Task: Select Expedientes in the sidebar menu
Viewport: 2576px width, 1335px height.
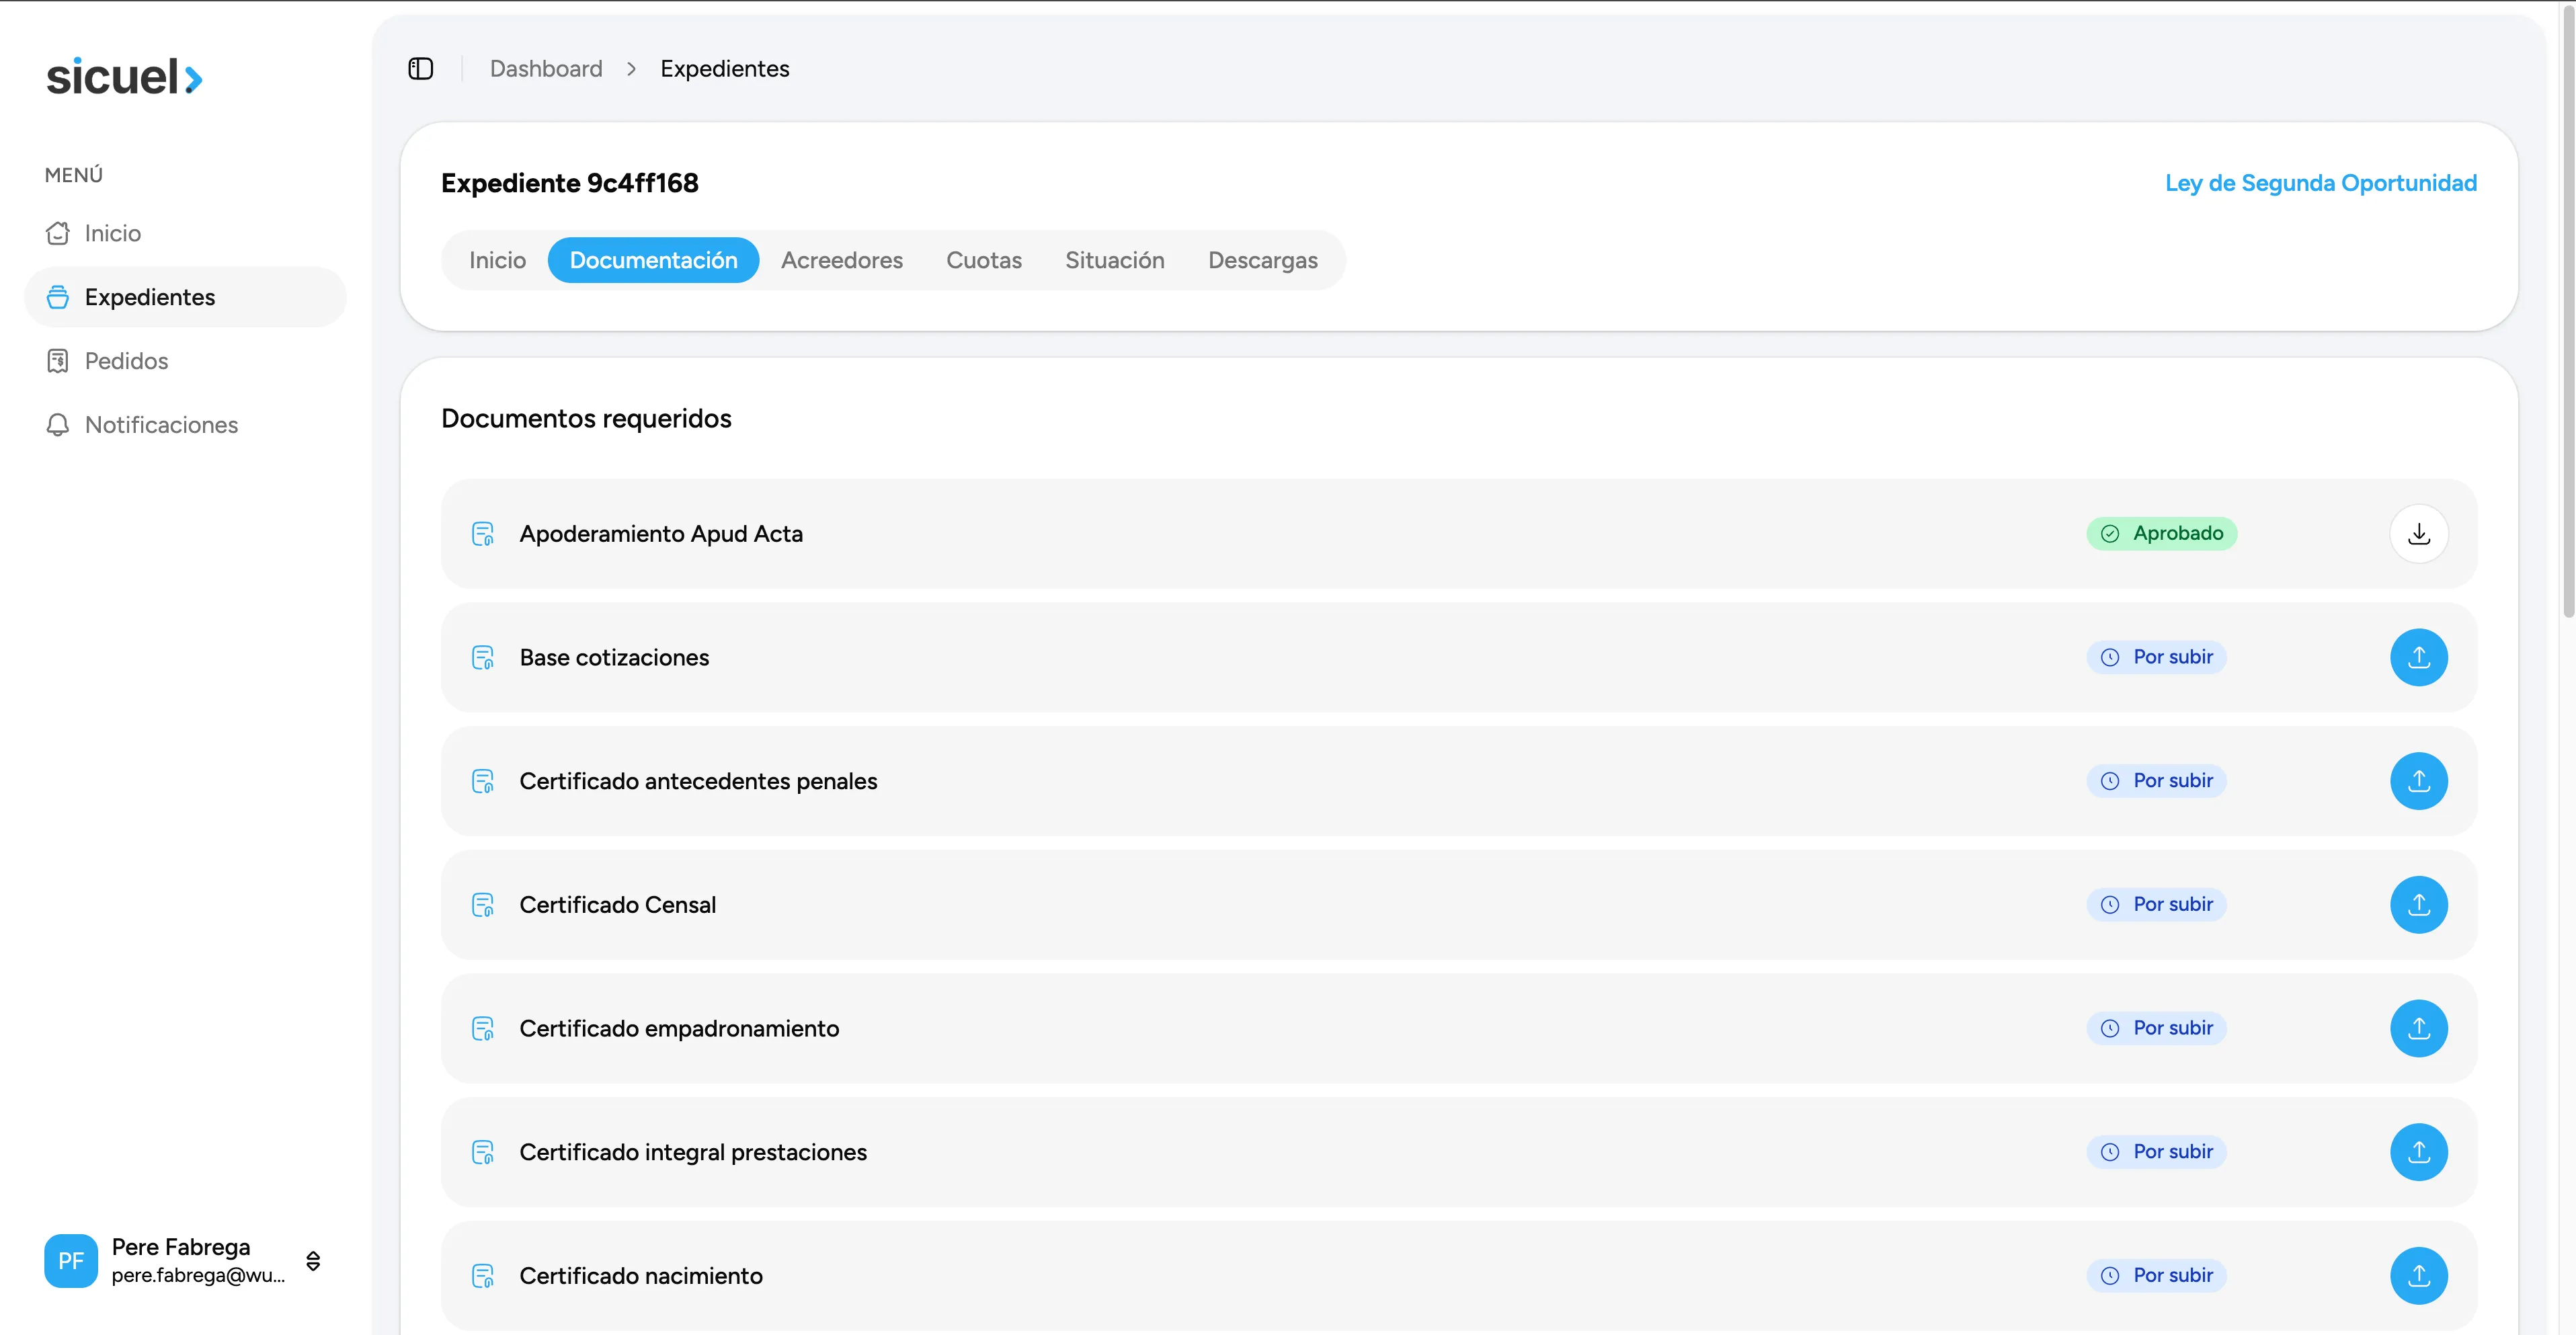Action: [x=185, y=297]
